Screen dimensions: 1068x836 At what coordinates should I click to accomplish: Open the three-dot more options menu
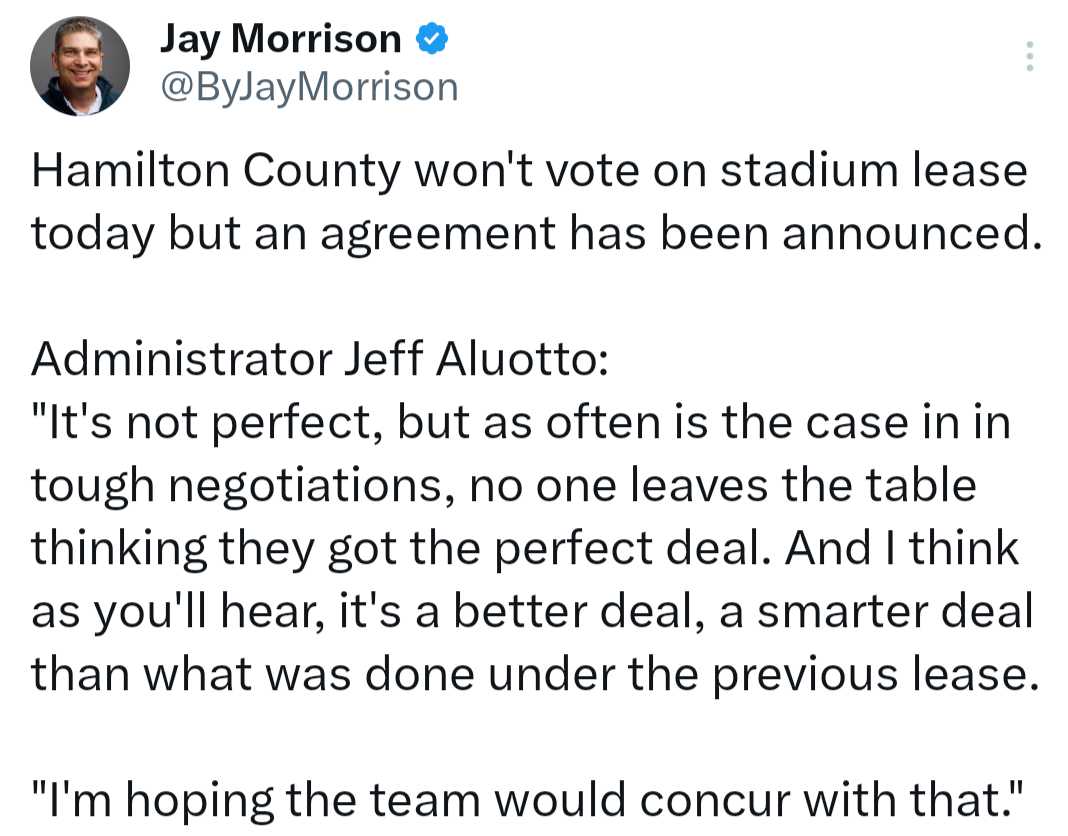point(1030,56)
